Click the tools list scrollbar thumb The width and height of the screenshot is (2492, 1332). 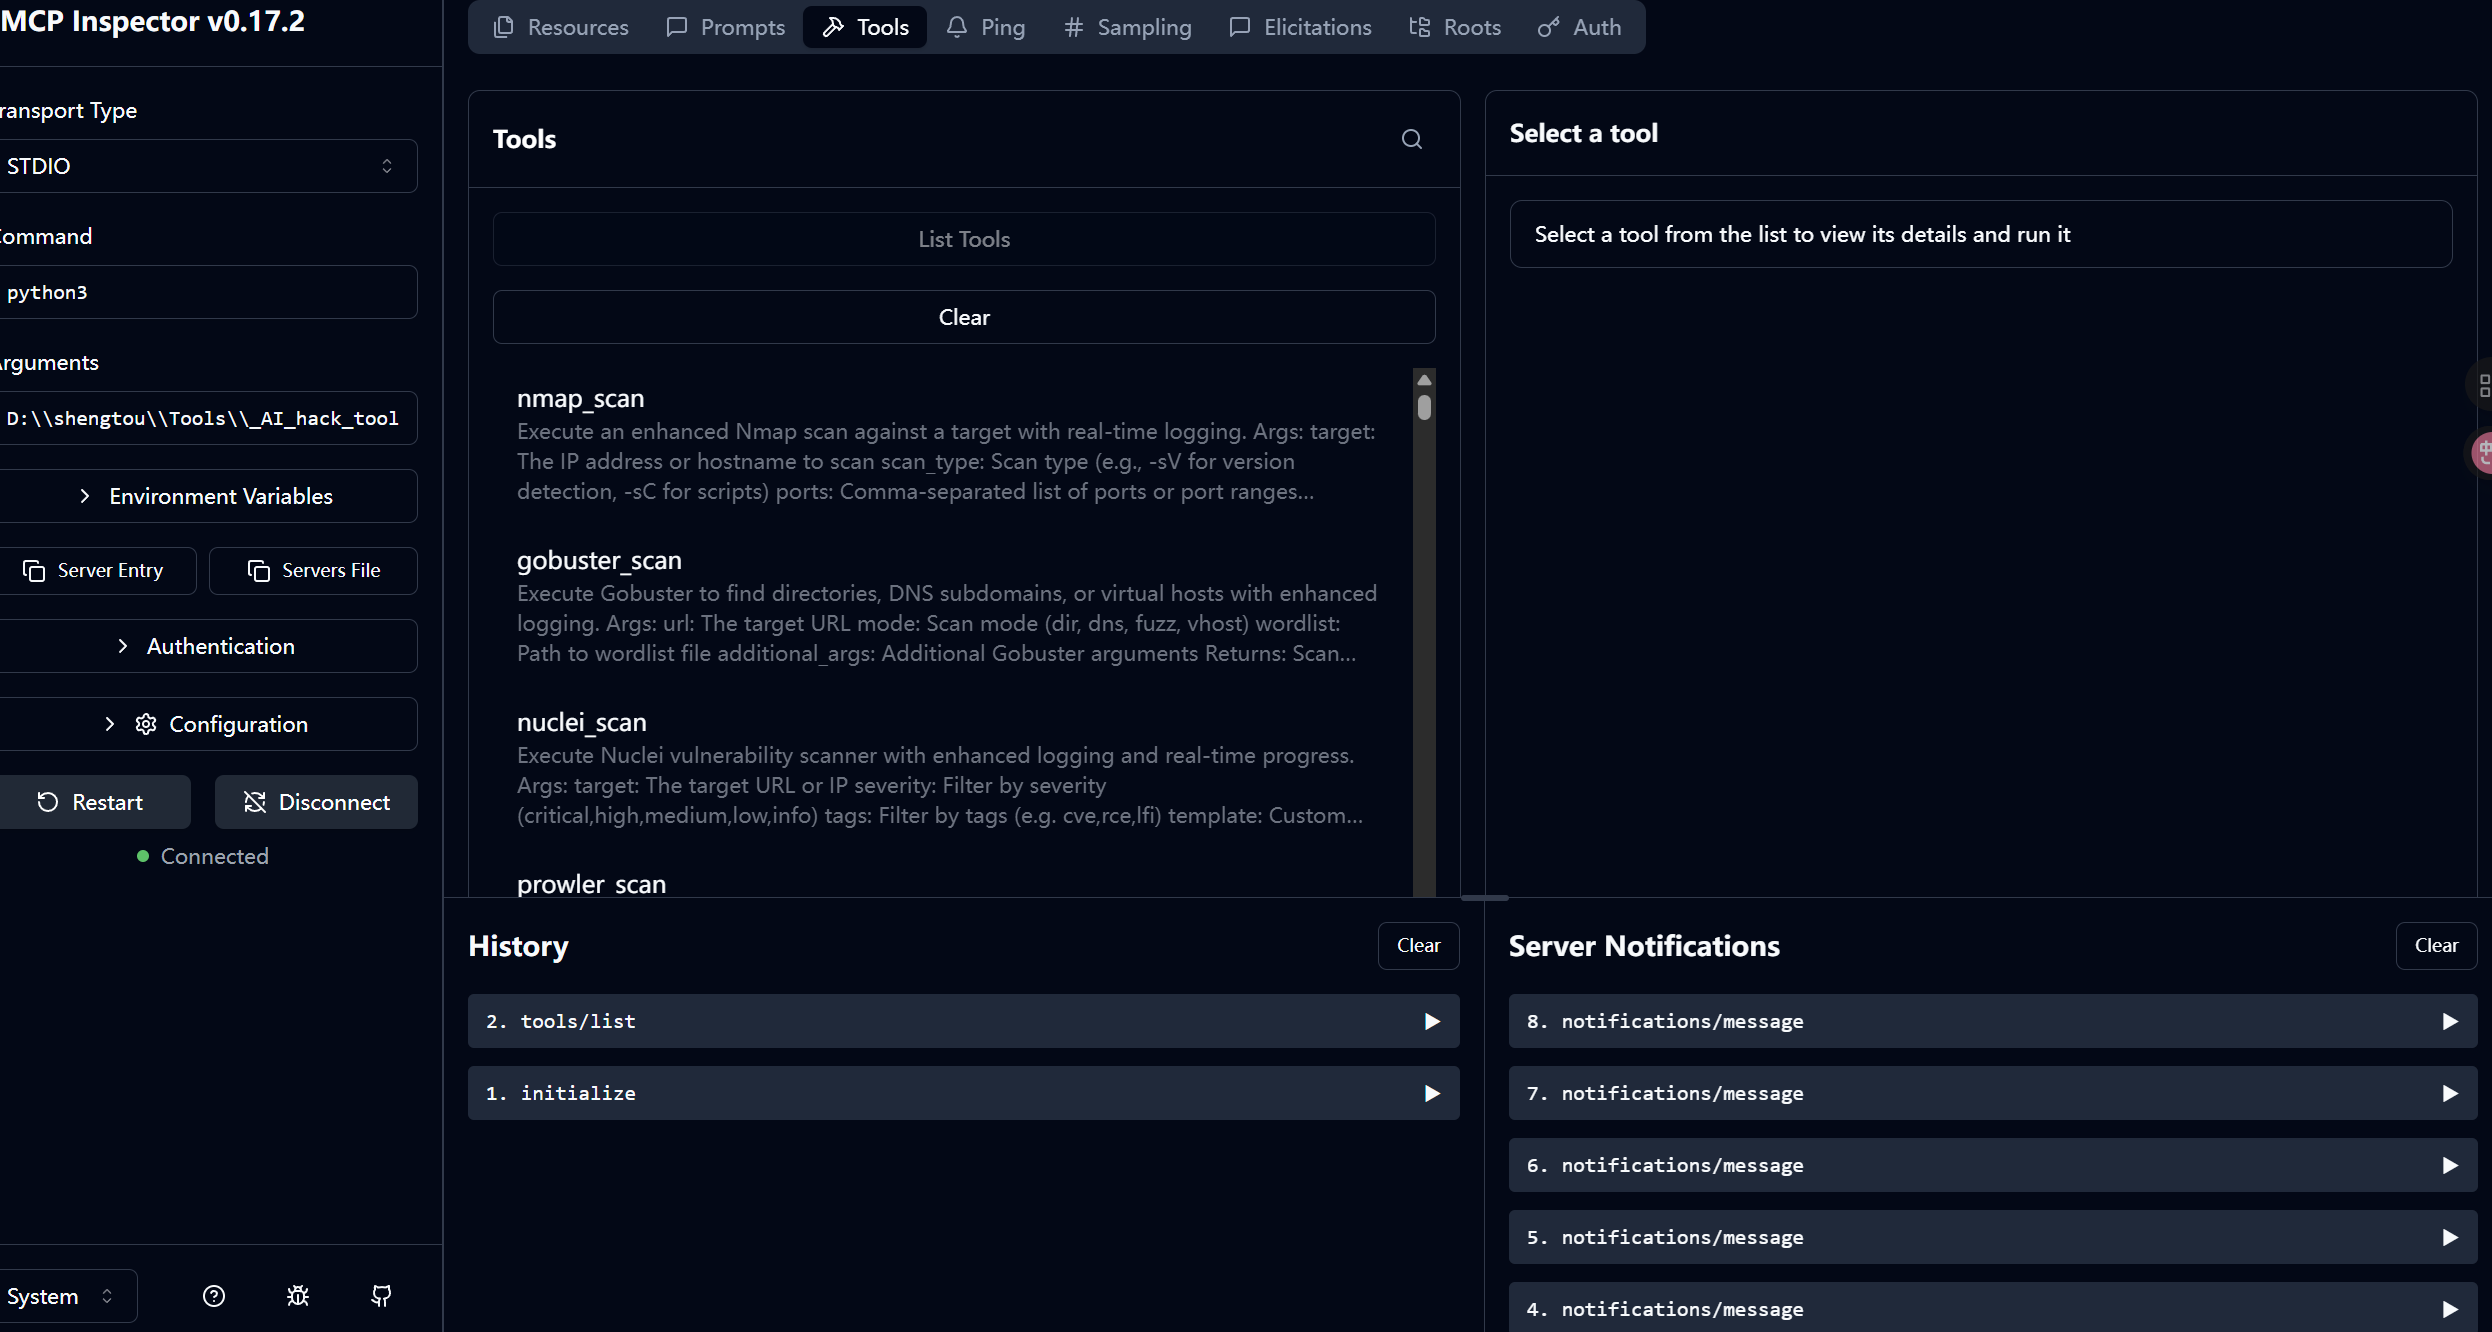point(1424,407)
